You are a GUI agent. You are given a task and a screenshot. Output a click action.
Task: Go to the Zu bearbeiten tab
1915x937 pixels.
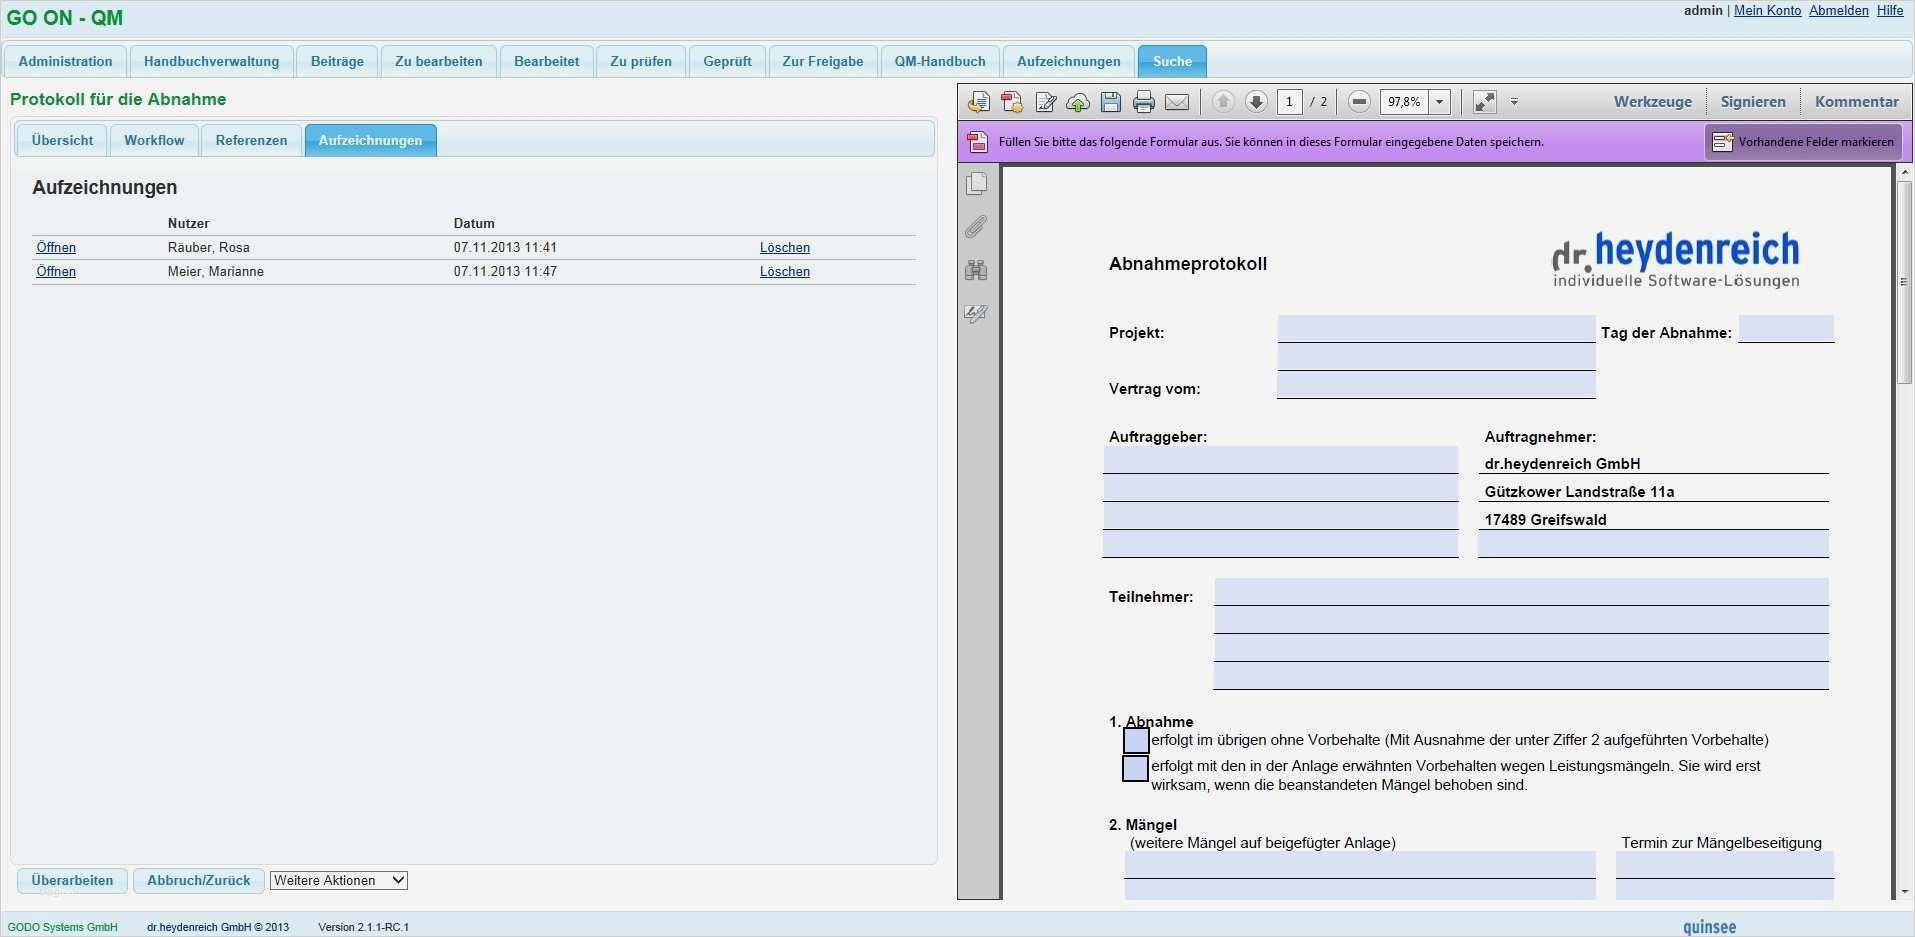click(438, 61)
